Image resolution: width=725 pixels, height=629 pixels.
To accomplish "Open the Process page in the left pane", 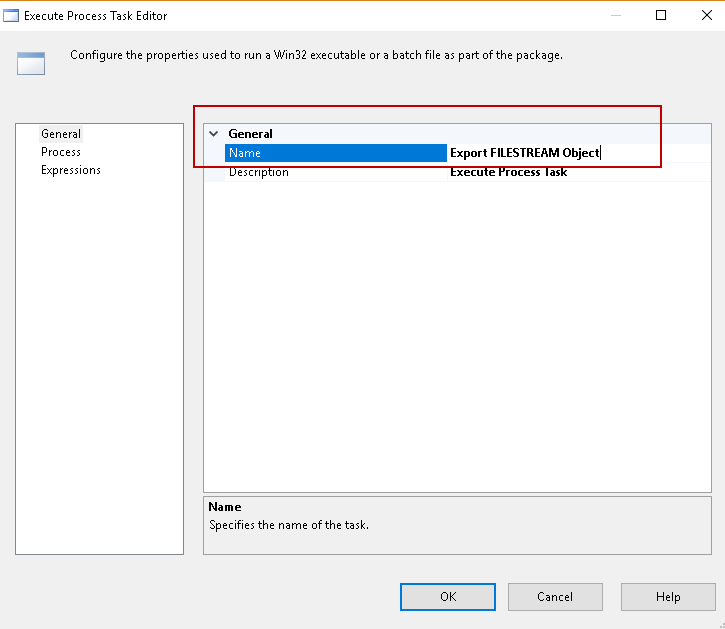I will click(x=61, y=152).
